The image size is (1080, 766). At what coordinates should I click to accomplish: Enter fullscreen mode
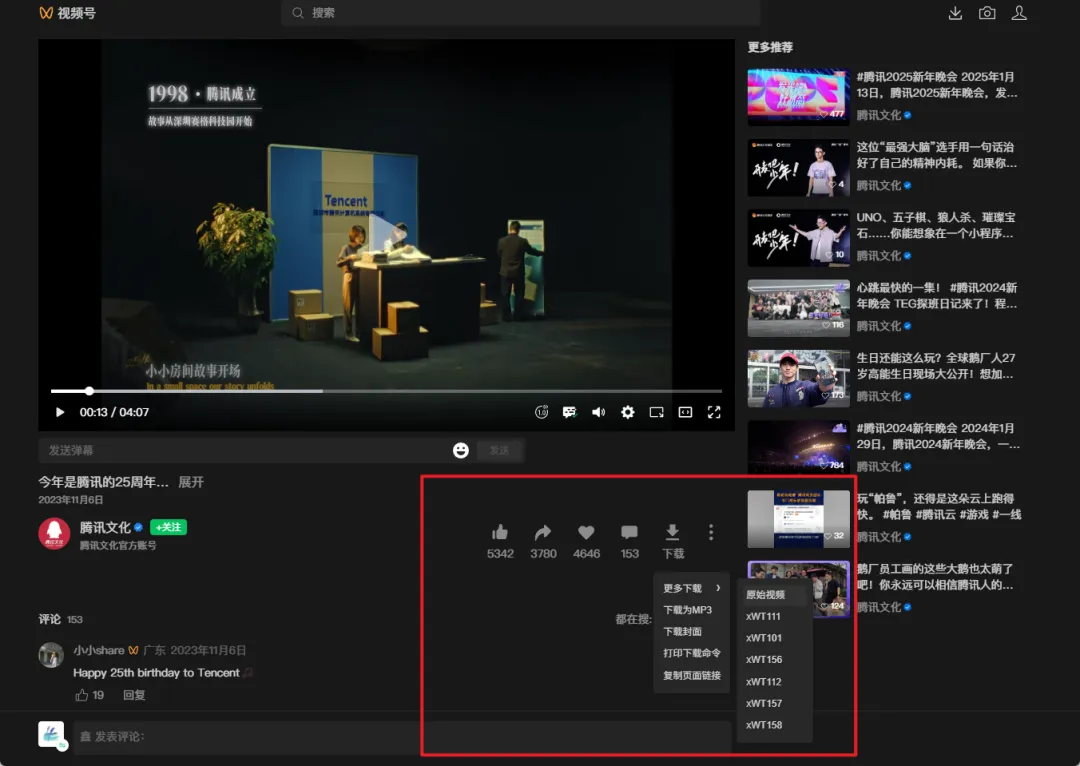[x=714, y=412]
